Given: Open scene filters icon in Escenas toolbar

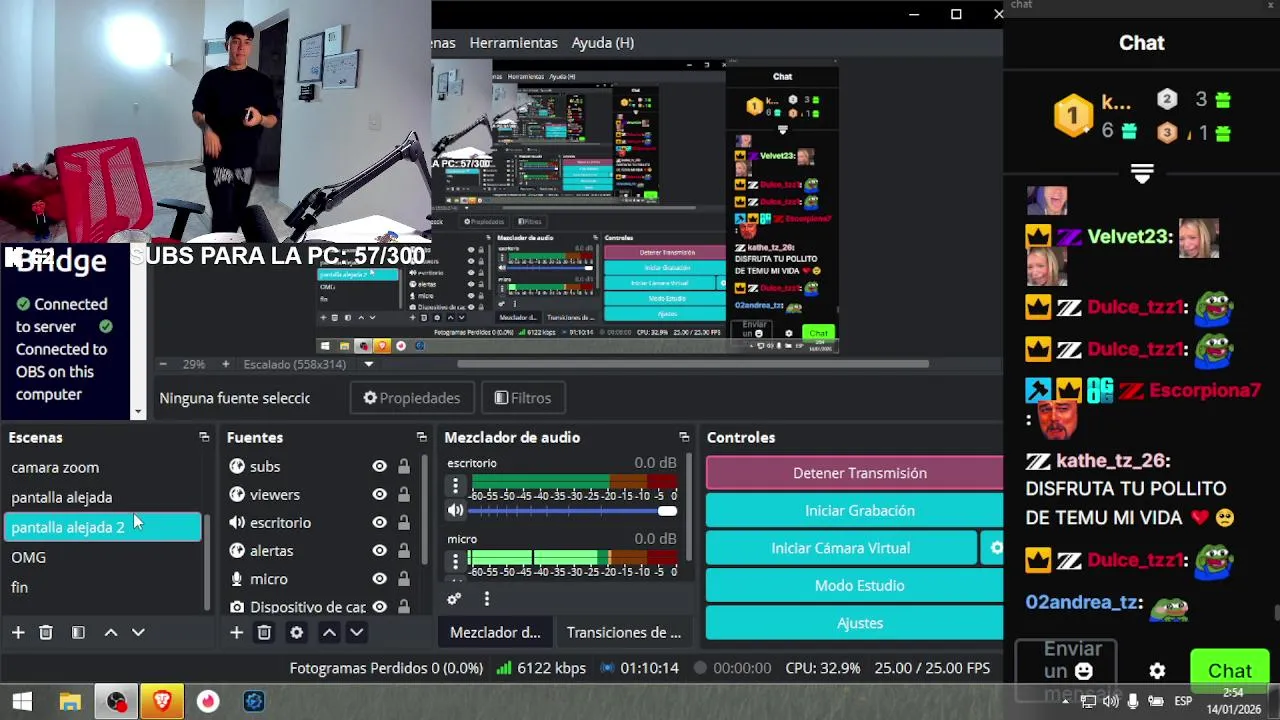Looking at the screenshot, I should (78, 632).
